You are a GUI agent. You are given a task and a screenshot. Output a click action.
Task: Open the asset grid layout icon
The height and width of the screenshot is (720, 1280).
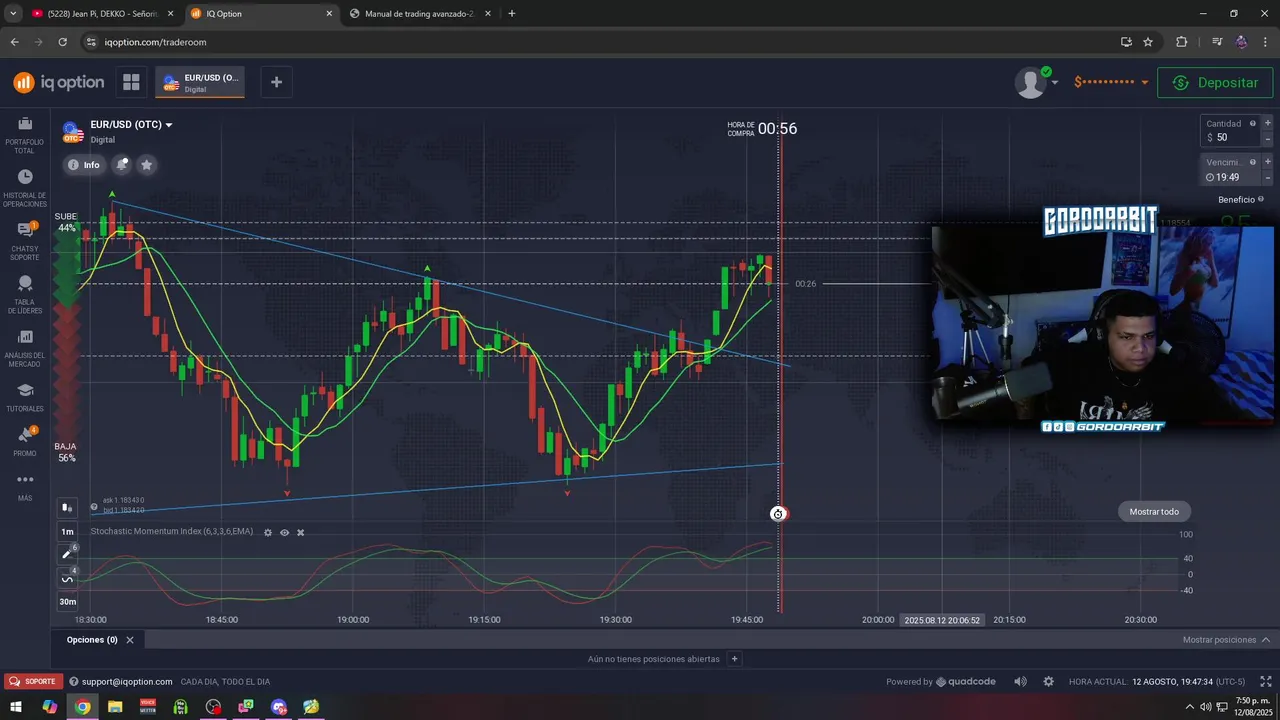[x=131, y=82]
